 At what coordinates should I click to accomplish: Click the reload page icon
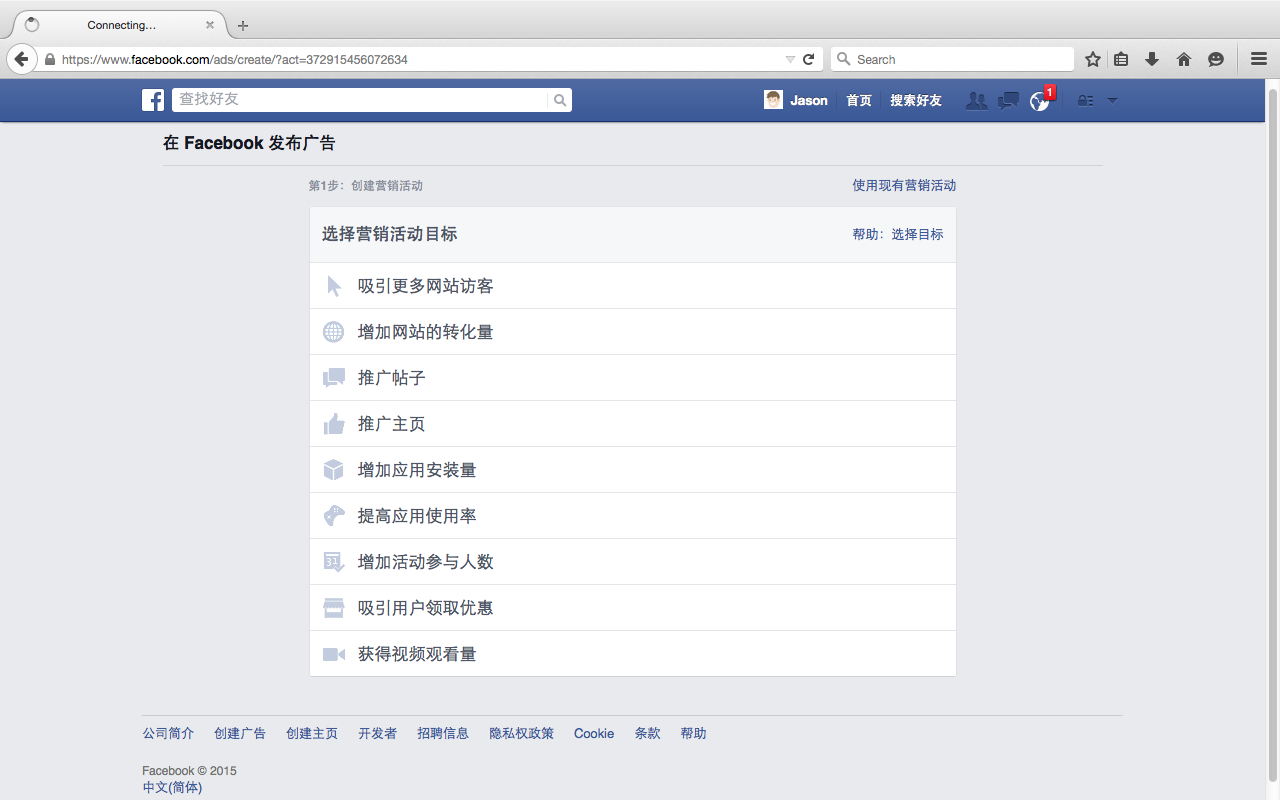point(808,59)
